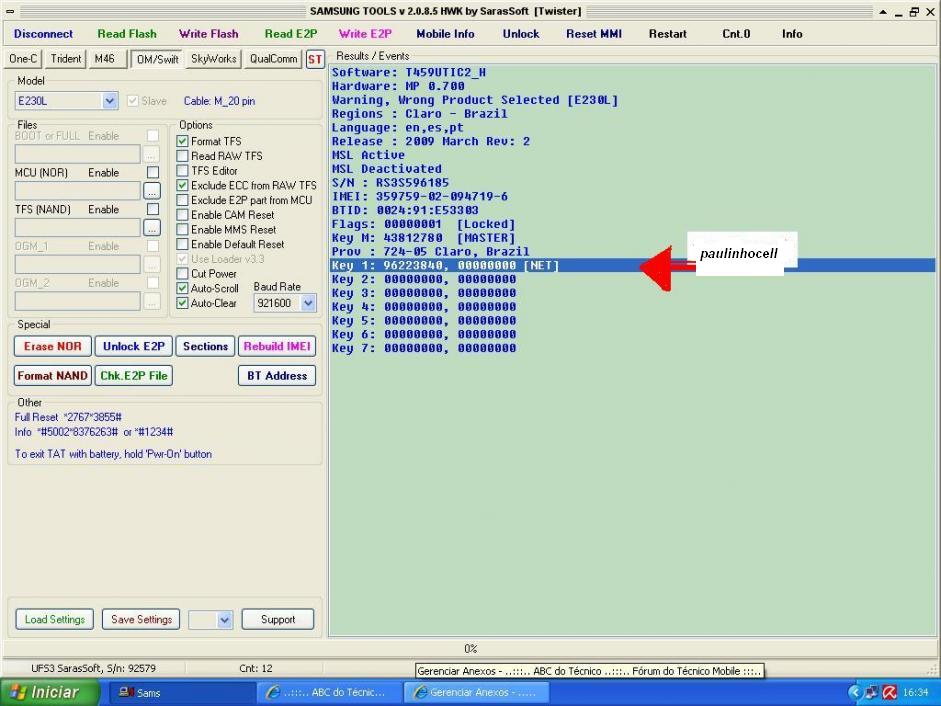Click Write E2P in the top bar
This screenshot has height=706, width=941.
pos(365,34)
